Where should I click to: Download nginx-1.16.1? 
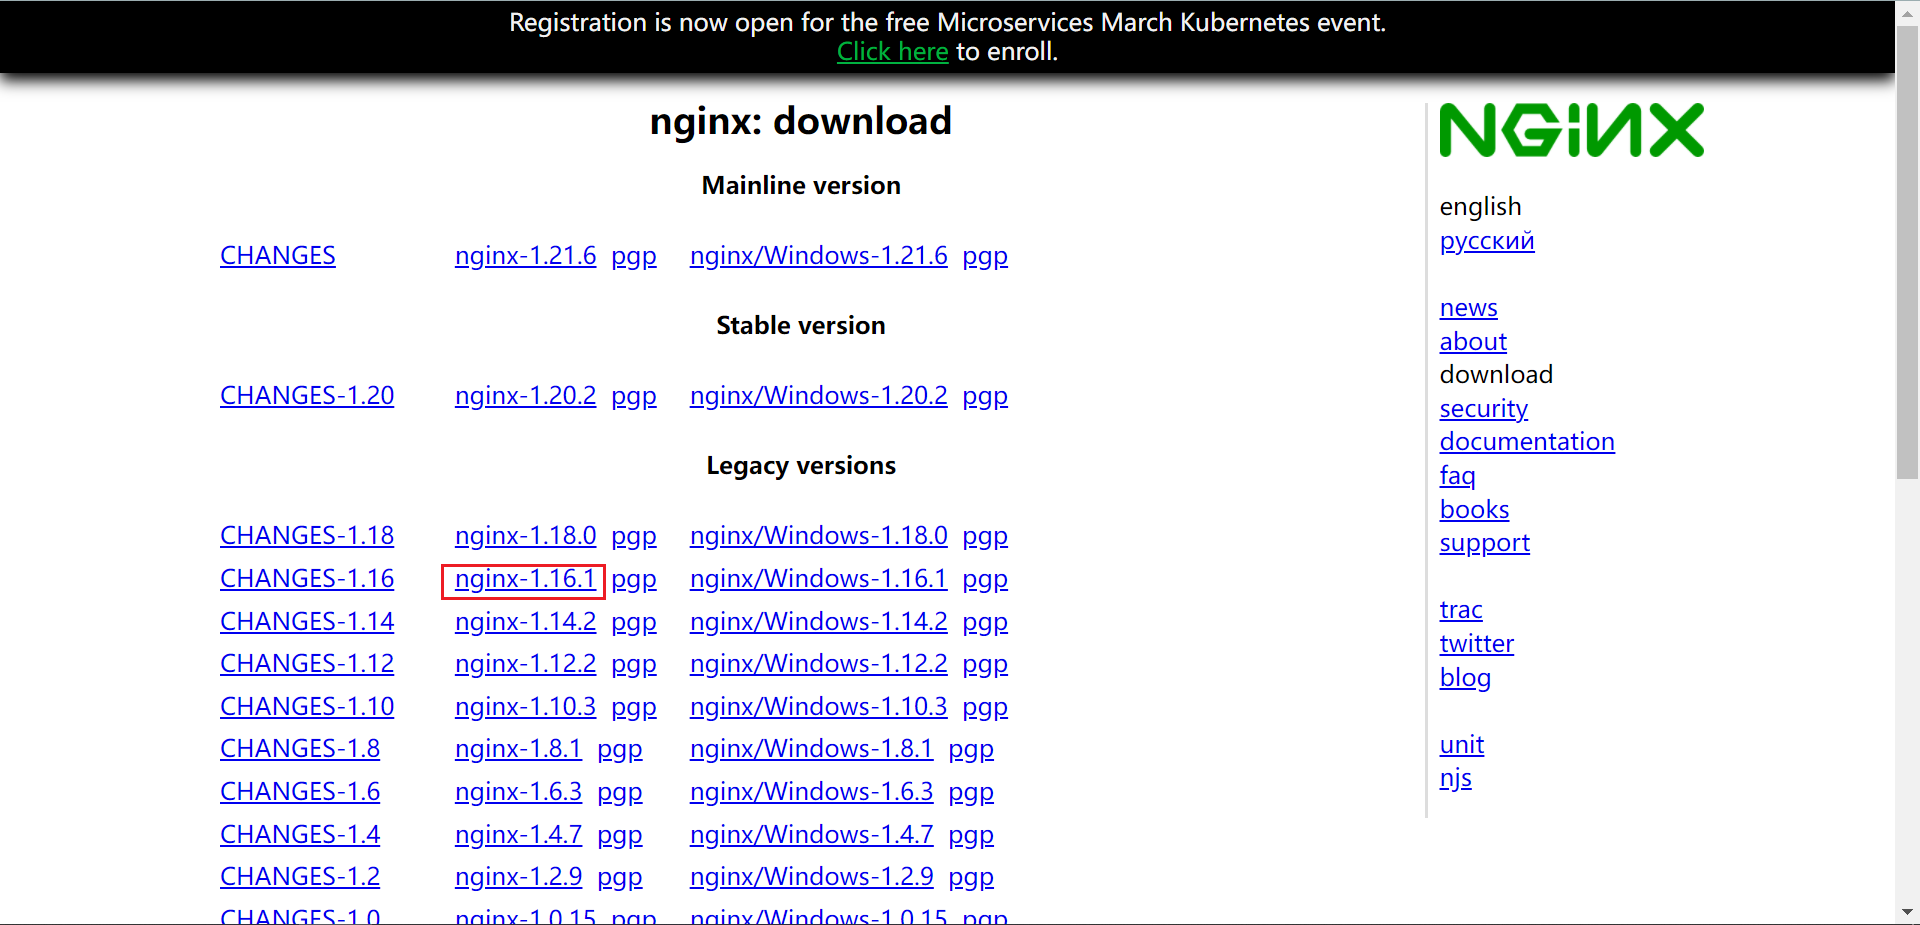[x=525, y=578]
